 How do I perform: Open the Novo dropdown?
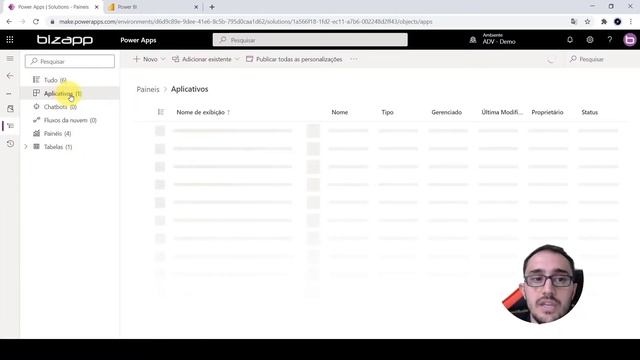pyautogui.click(x=149, y=59)
